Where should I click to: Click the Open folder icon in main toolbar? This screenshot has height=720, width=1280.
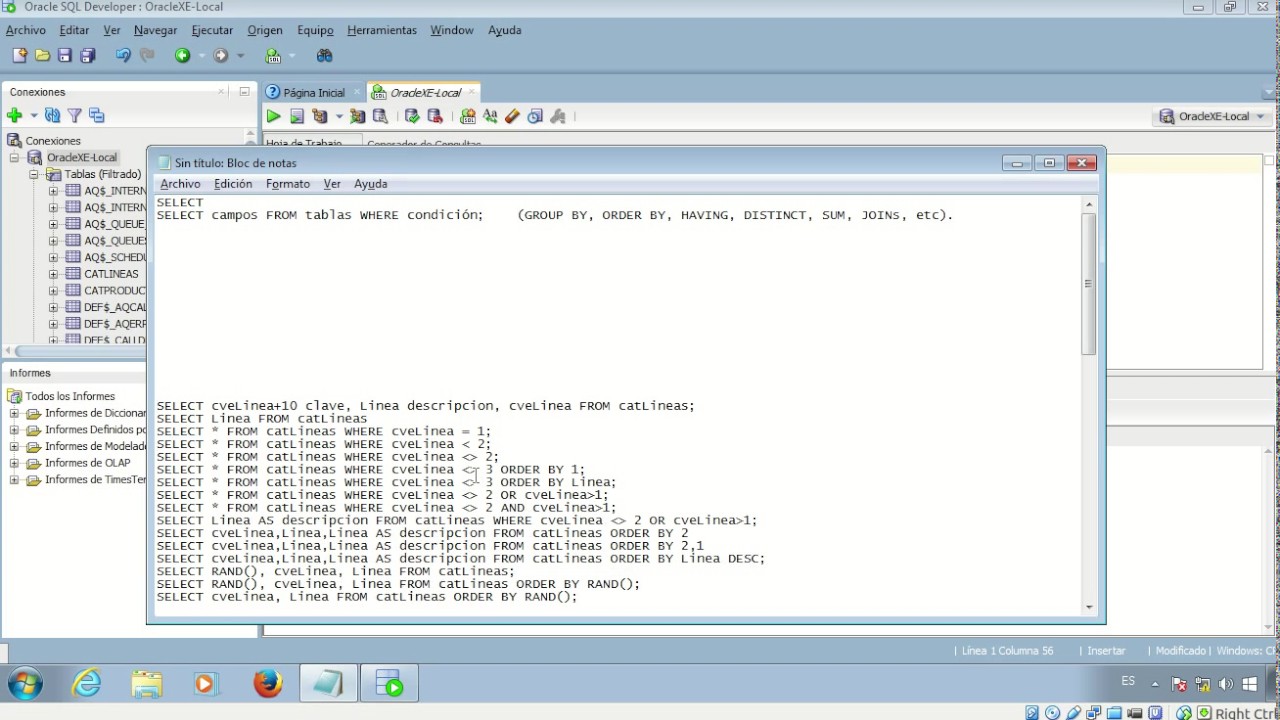pyautogui.click(x=43, y=56)
